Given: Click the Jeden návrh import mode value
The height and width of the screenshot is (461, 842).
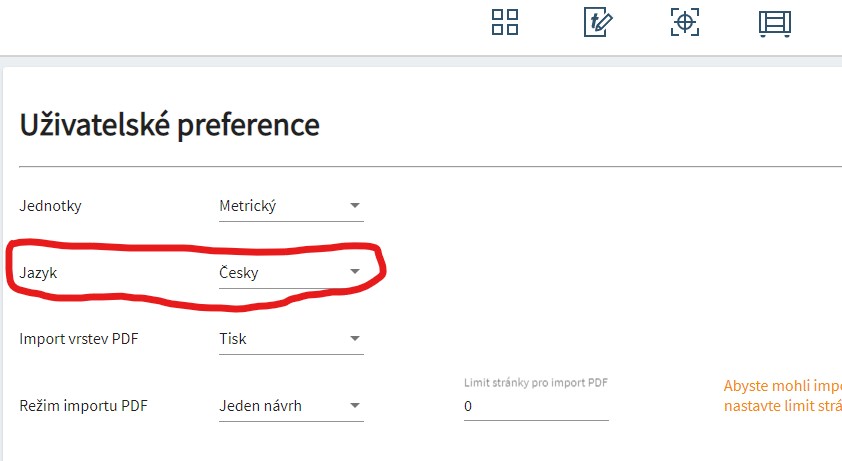Looking at the screenshot, I should (260, 406).
